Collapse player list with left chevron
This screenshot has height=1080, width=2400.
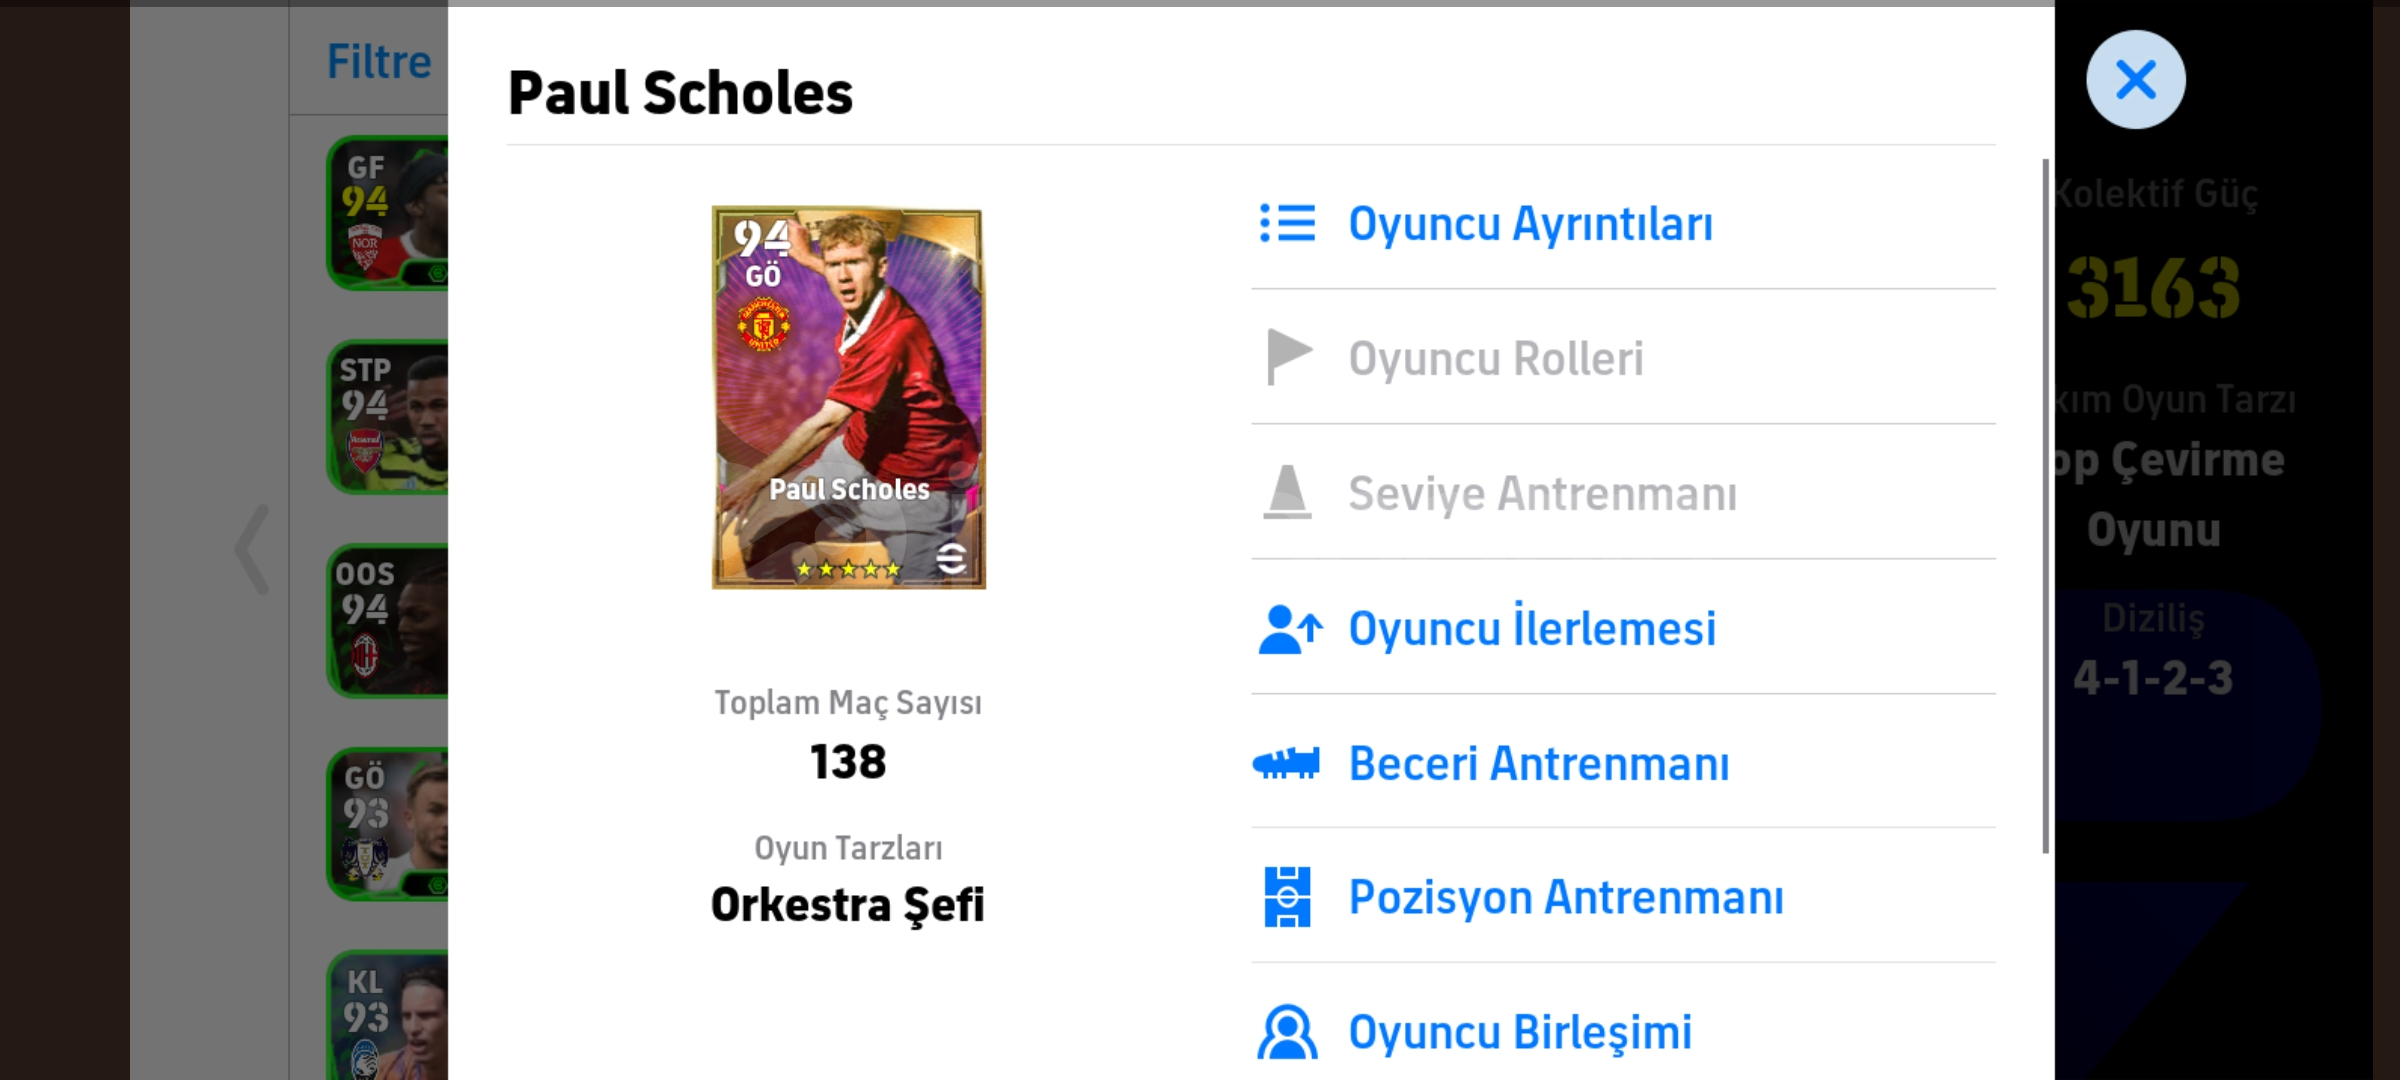[x=252, y=549]
